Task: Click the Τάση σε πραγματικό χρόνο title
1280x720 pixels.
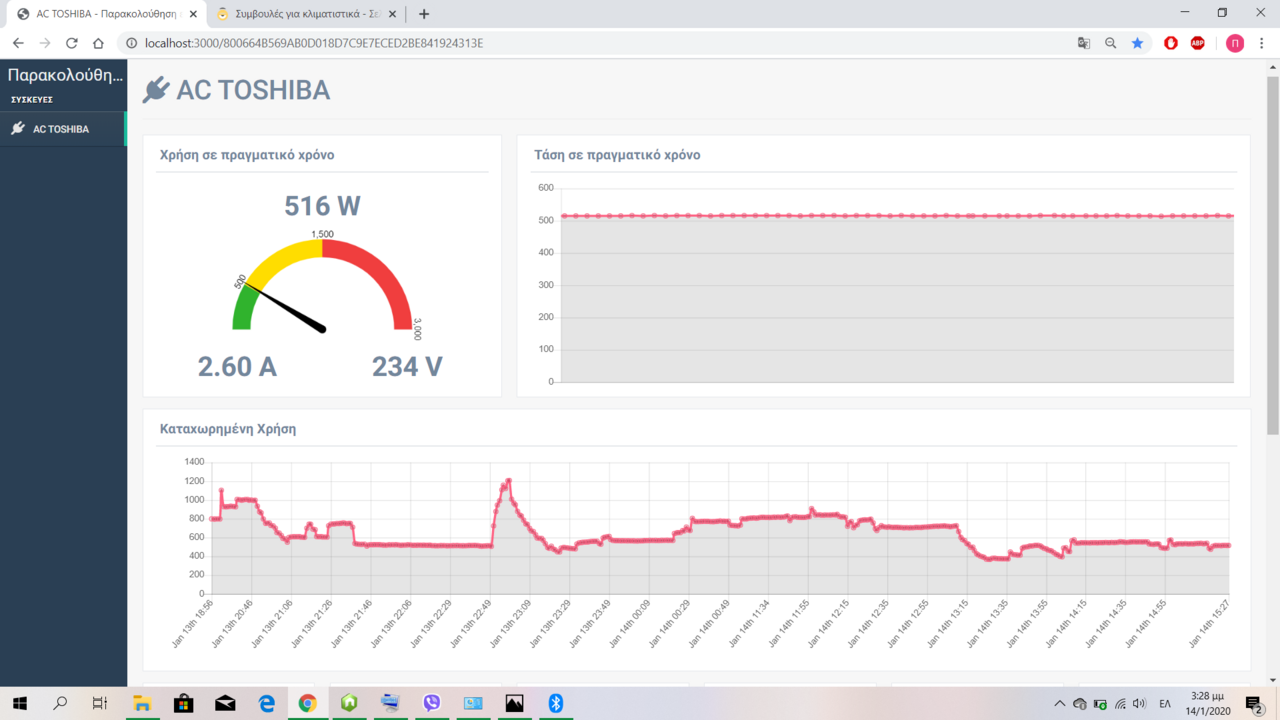Action: [x=617, y=155]
